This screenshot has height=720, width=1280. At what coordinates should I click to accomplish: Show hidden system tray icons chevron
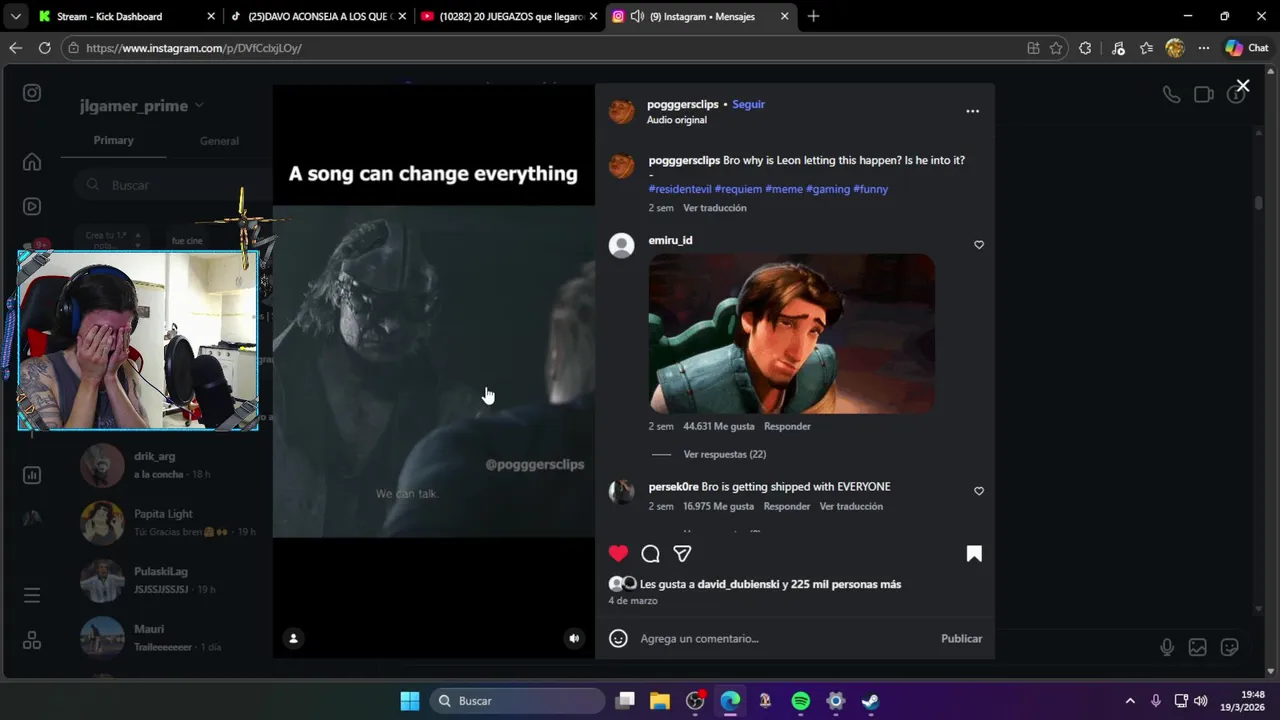pyautogui.click(x=1130, y=701)
